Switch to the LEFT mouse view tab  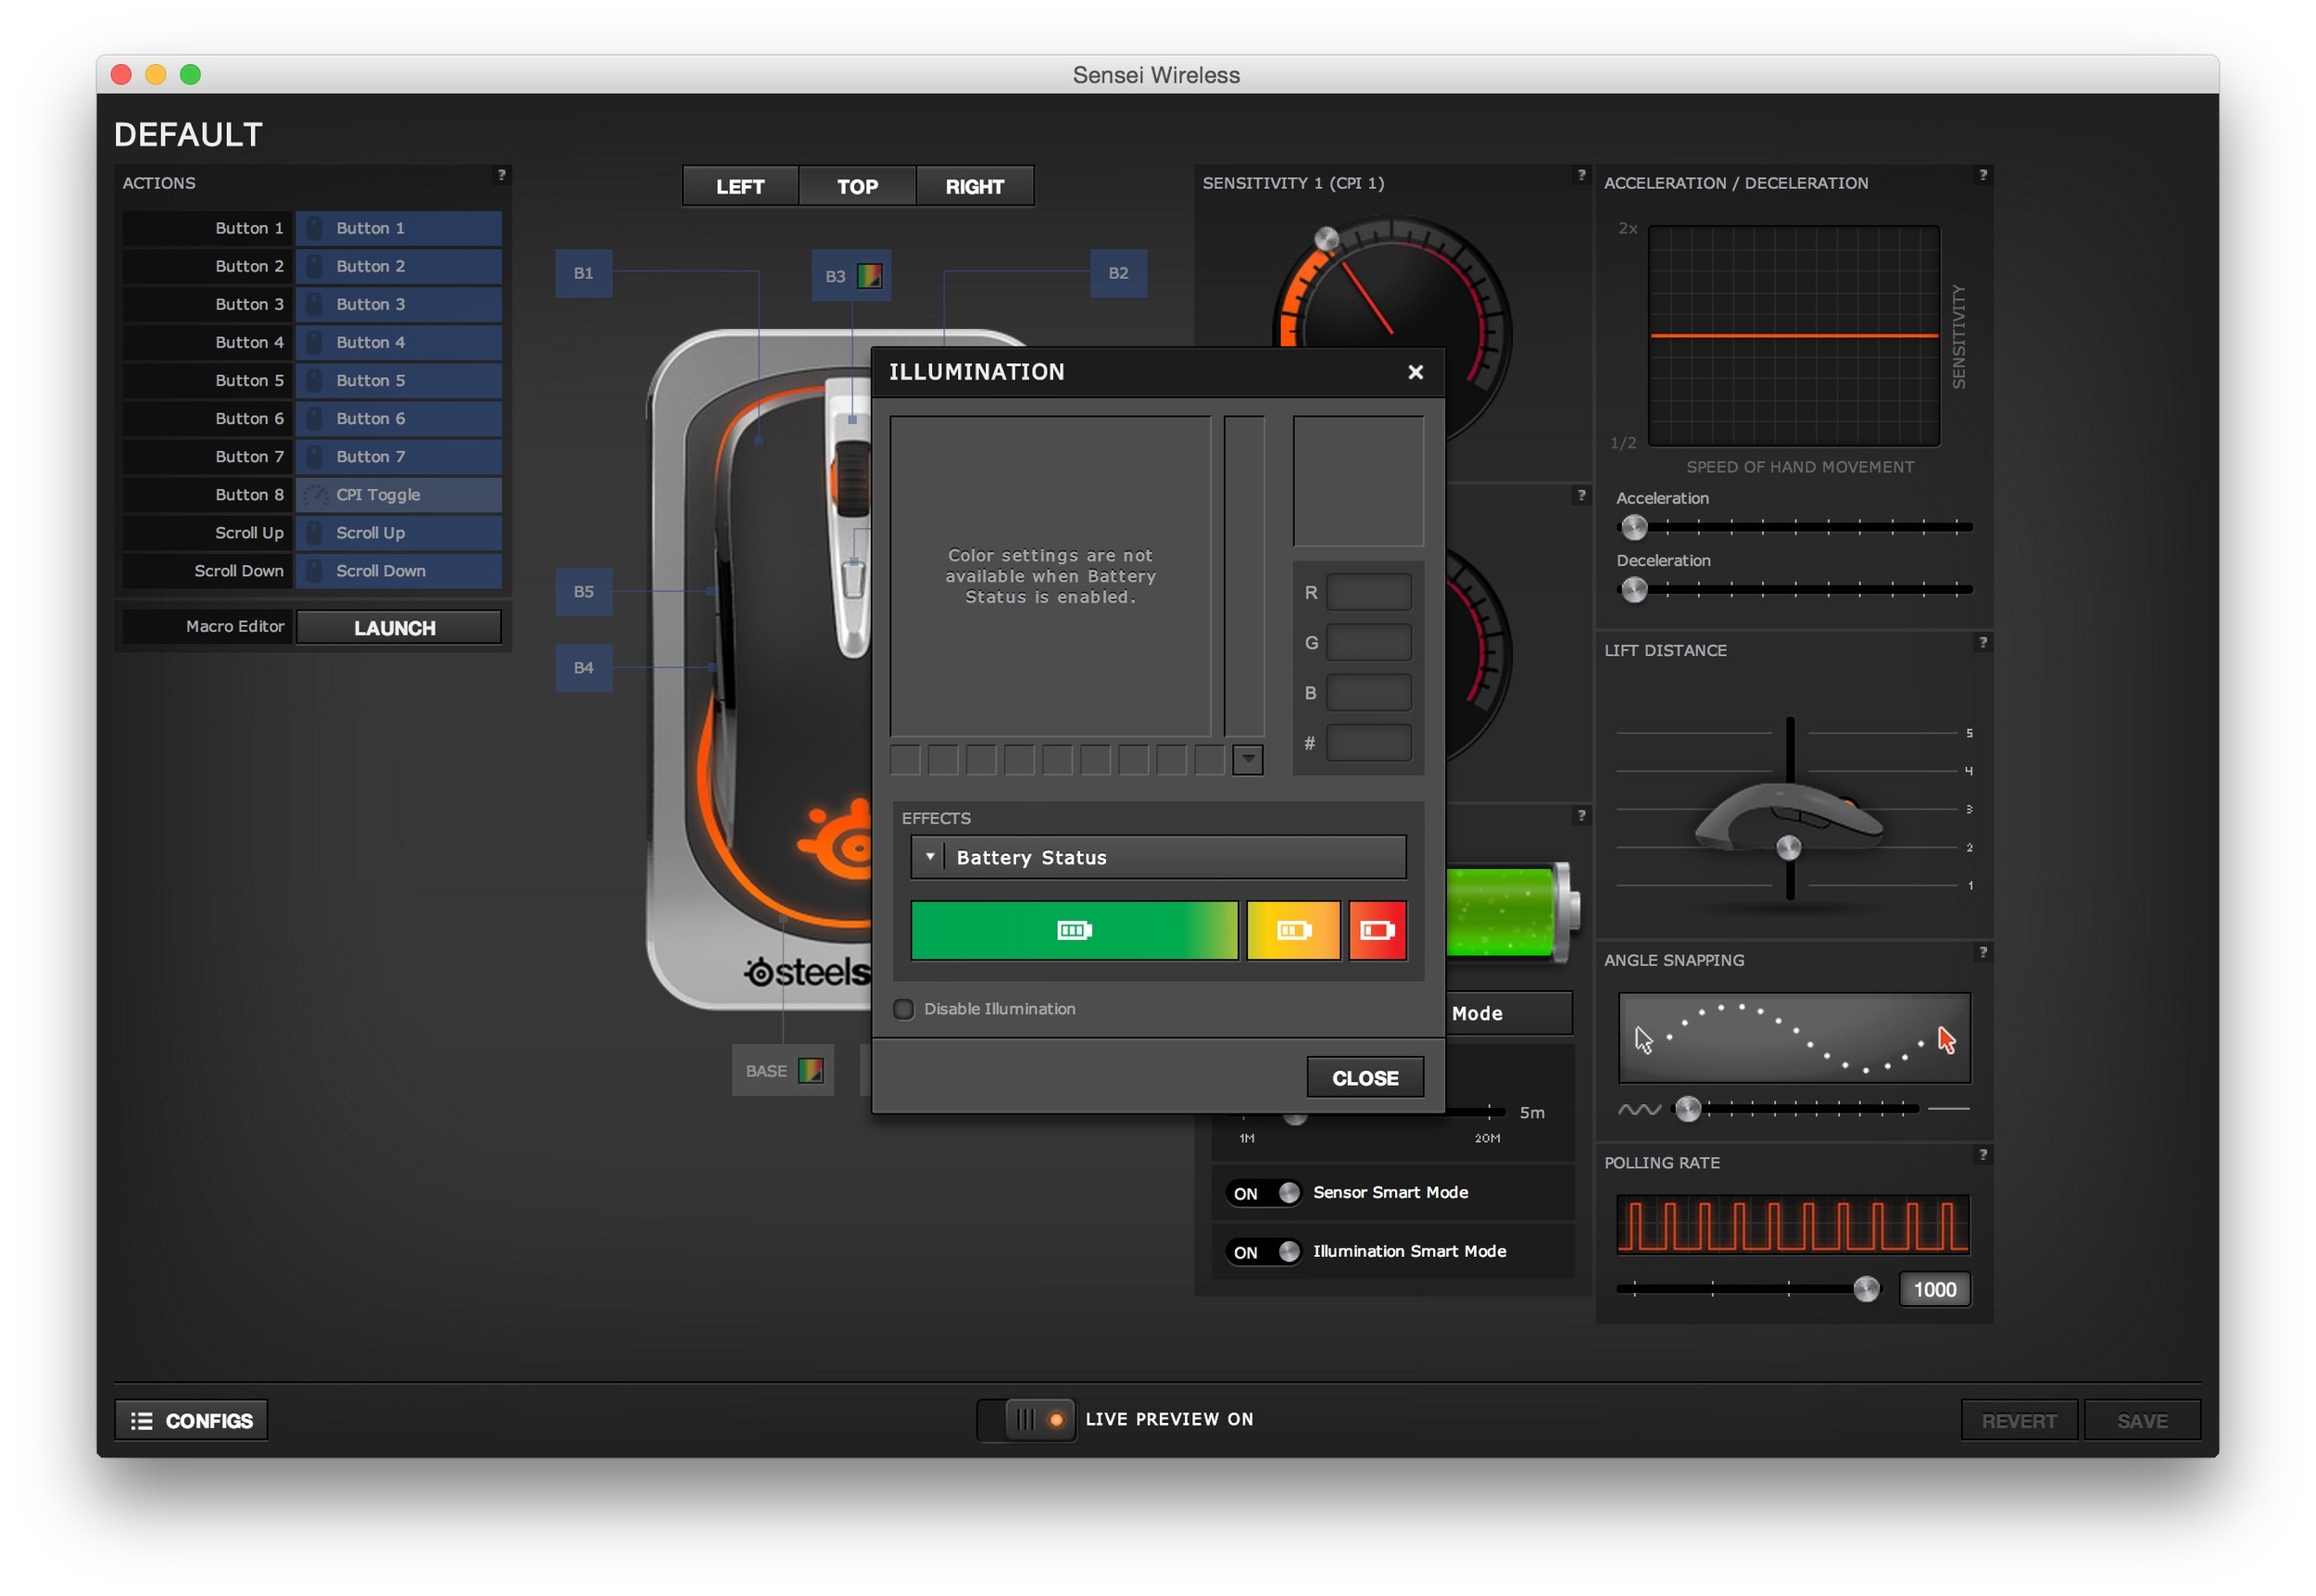(x=740, y=187)
